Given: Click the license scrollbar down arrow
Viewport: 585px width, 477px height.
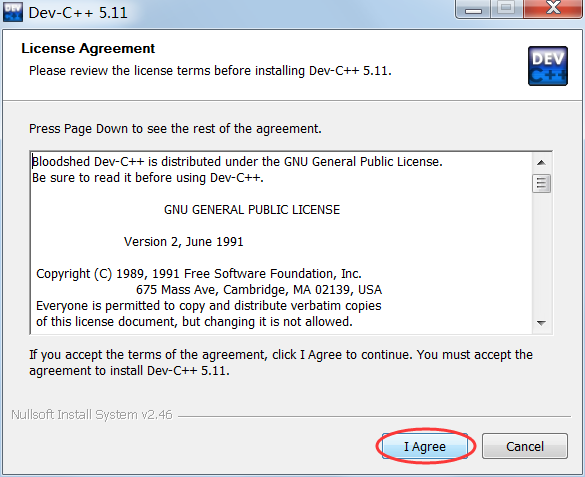Looking at the screenshot, I should [541, 323].
